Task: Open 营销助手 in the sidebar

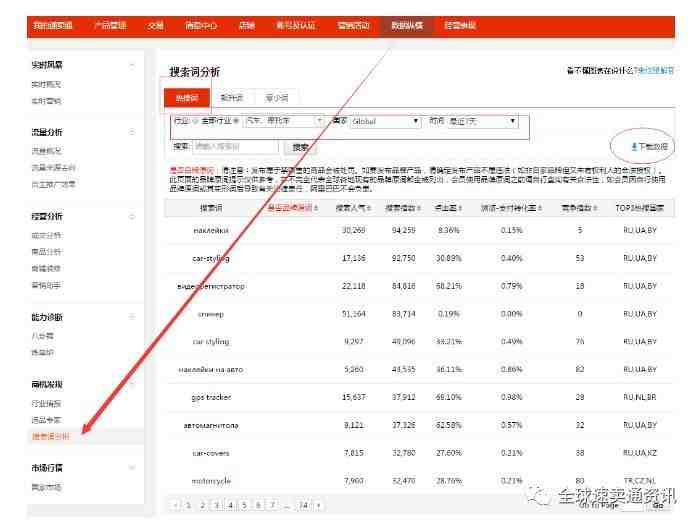Action: (46, 285)
